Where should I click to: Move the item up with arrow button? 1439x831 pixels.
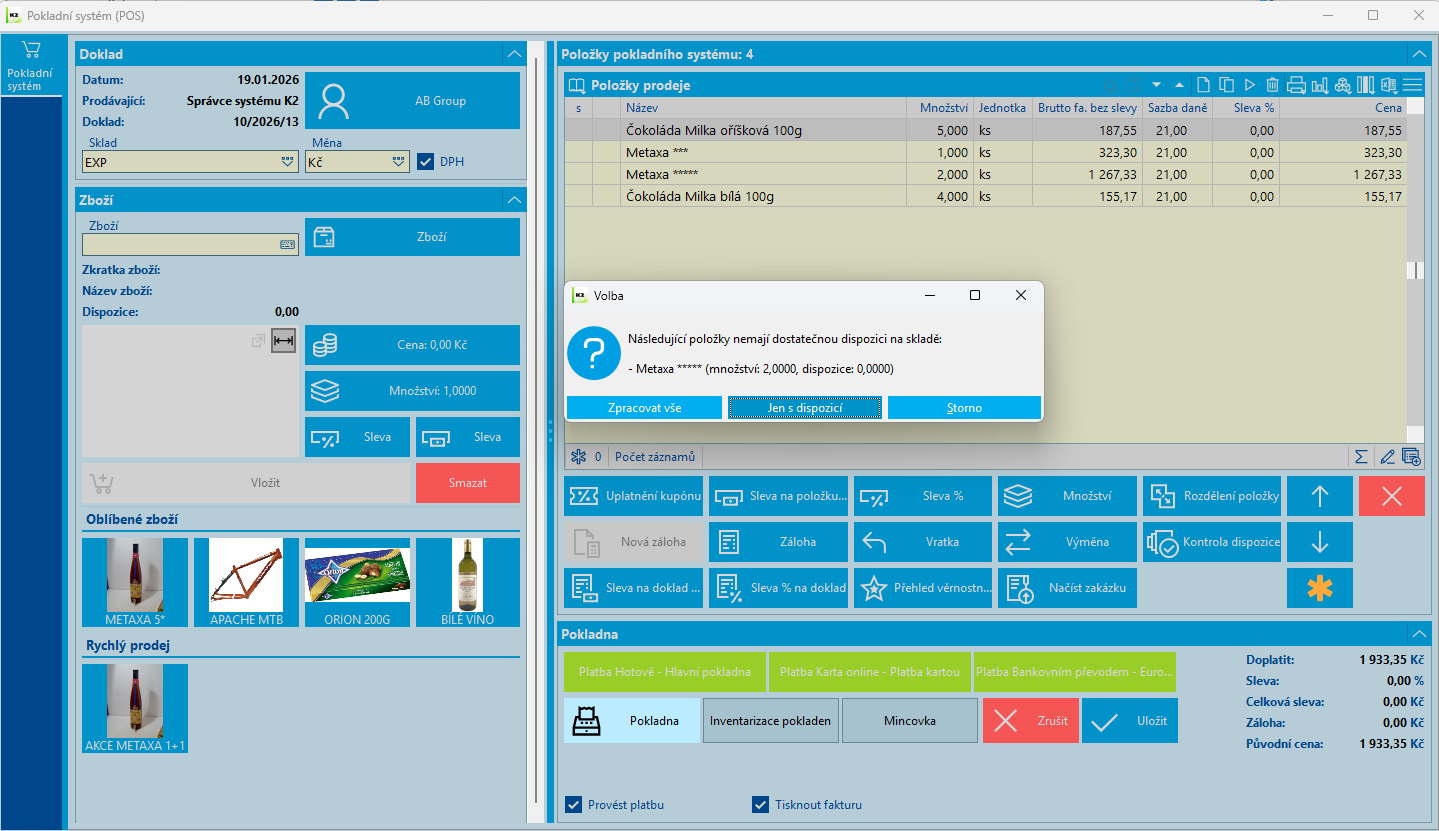(x=1319, y=496)
